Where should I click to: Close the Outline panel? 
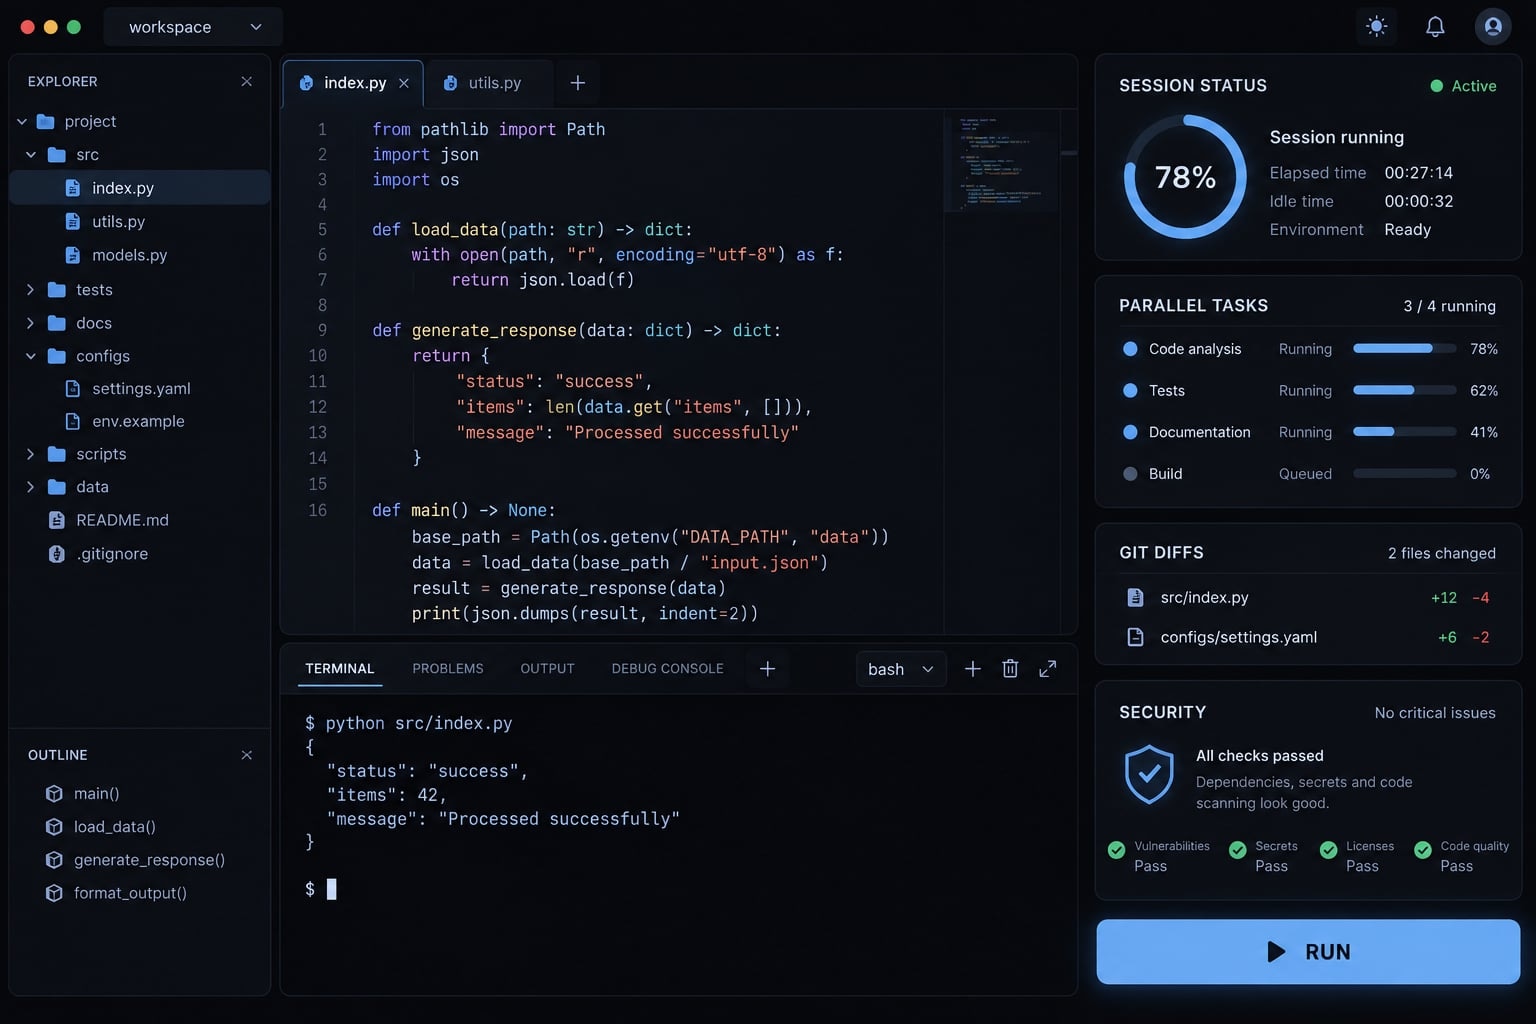click(x=247, y=755)
